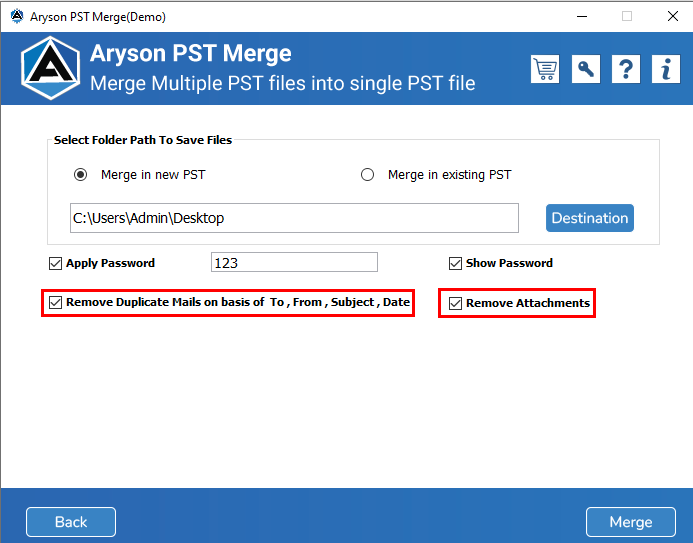Toggle the Apply Password checkbox
Viewport: 693px width, 543px height.
pos(55,263)
